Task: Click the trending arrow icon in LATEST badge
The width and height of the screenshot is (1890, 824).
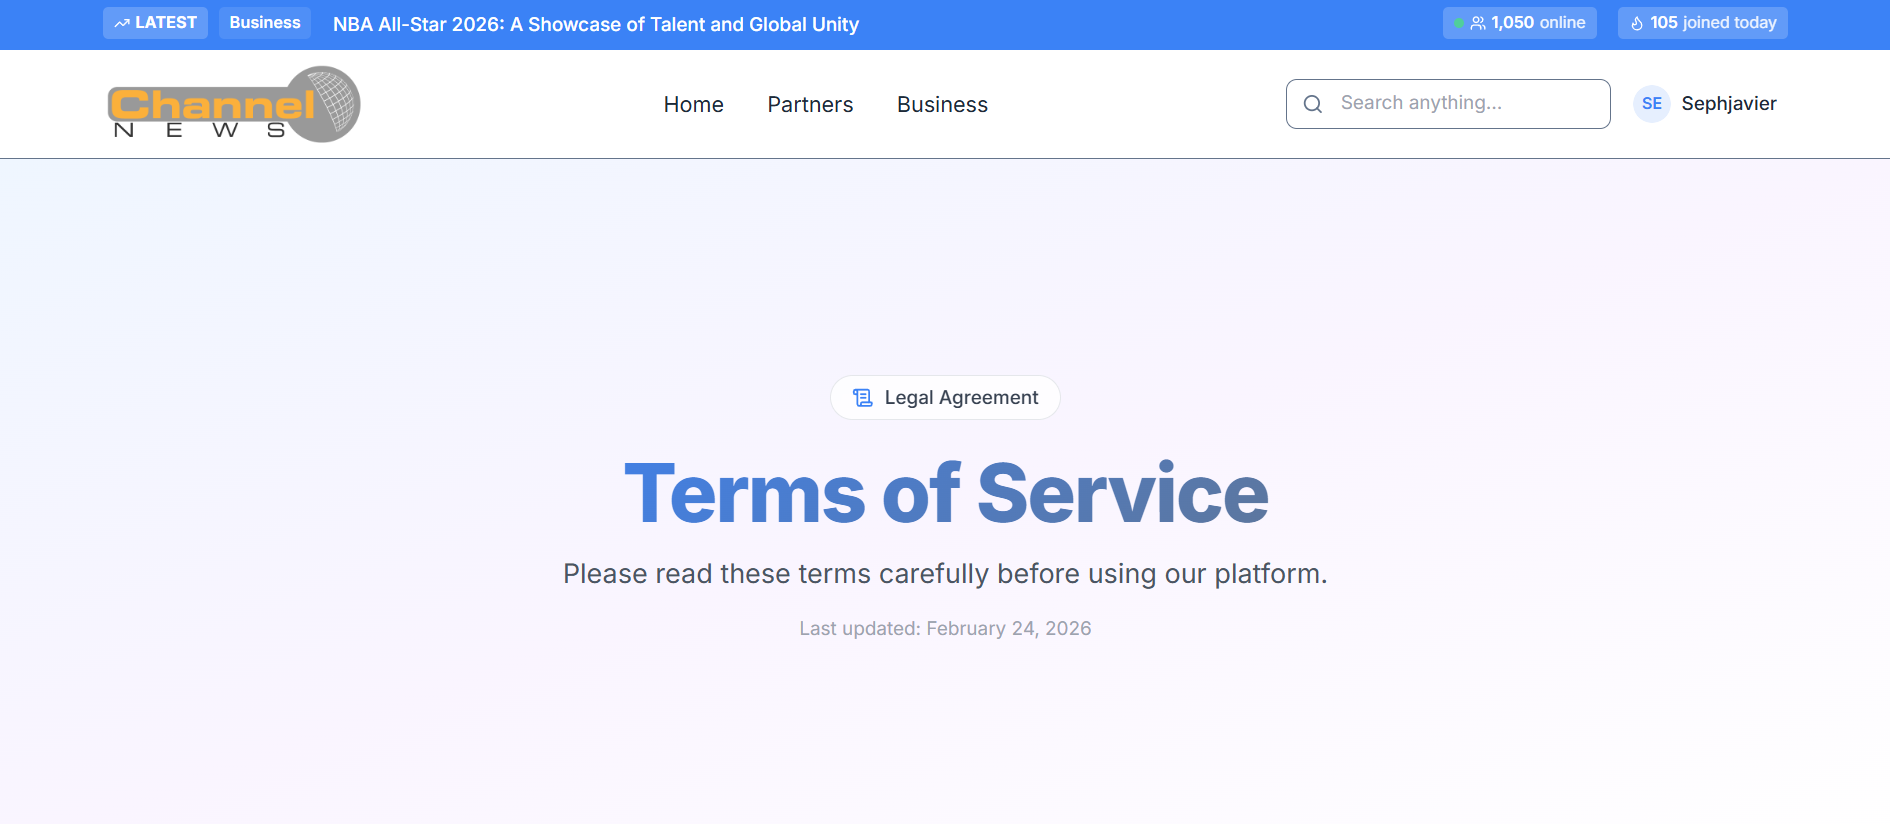Action: pos(122,23)
